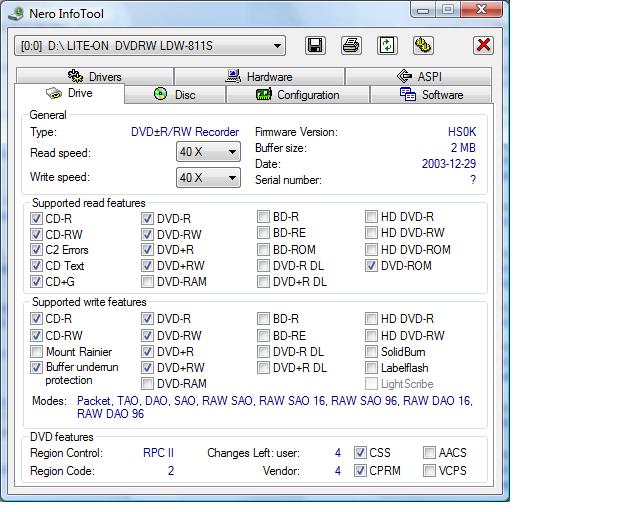
Task: Toggle Labelflash checkbox
Action: 371,368
